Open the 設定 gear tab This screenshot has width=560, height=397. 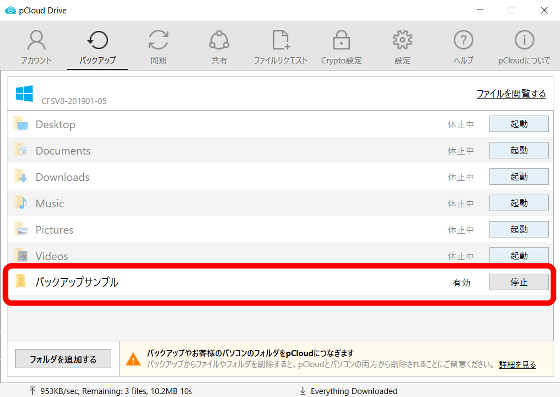pos(402,47)
